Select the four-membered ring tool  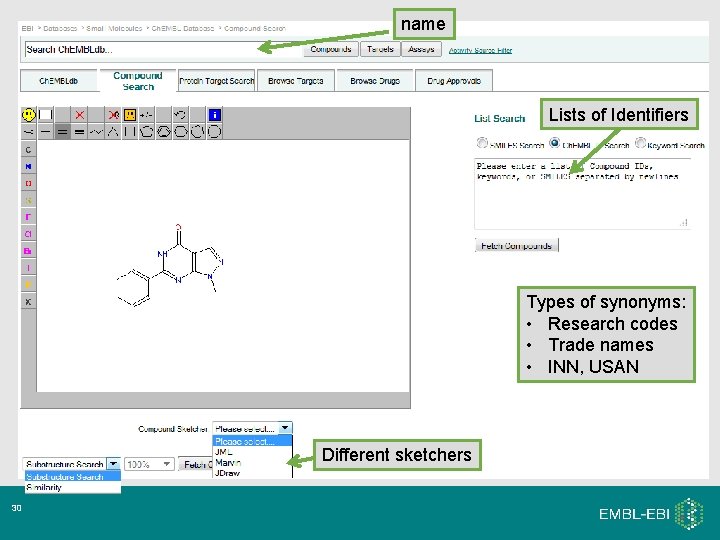pyautogui.click(x=130, y=132)
